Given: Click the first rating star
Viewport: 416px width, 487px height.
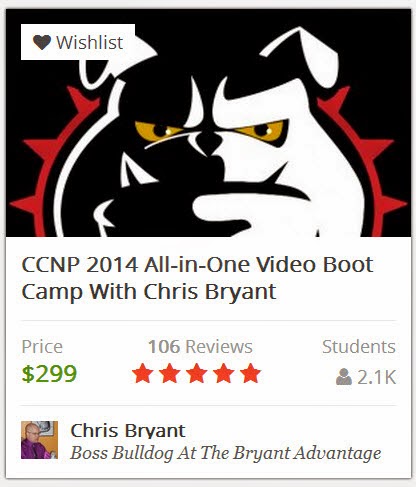Looking at the screenshot, I should click(x=143, y=373).
